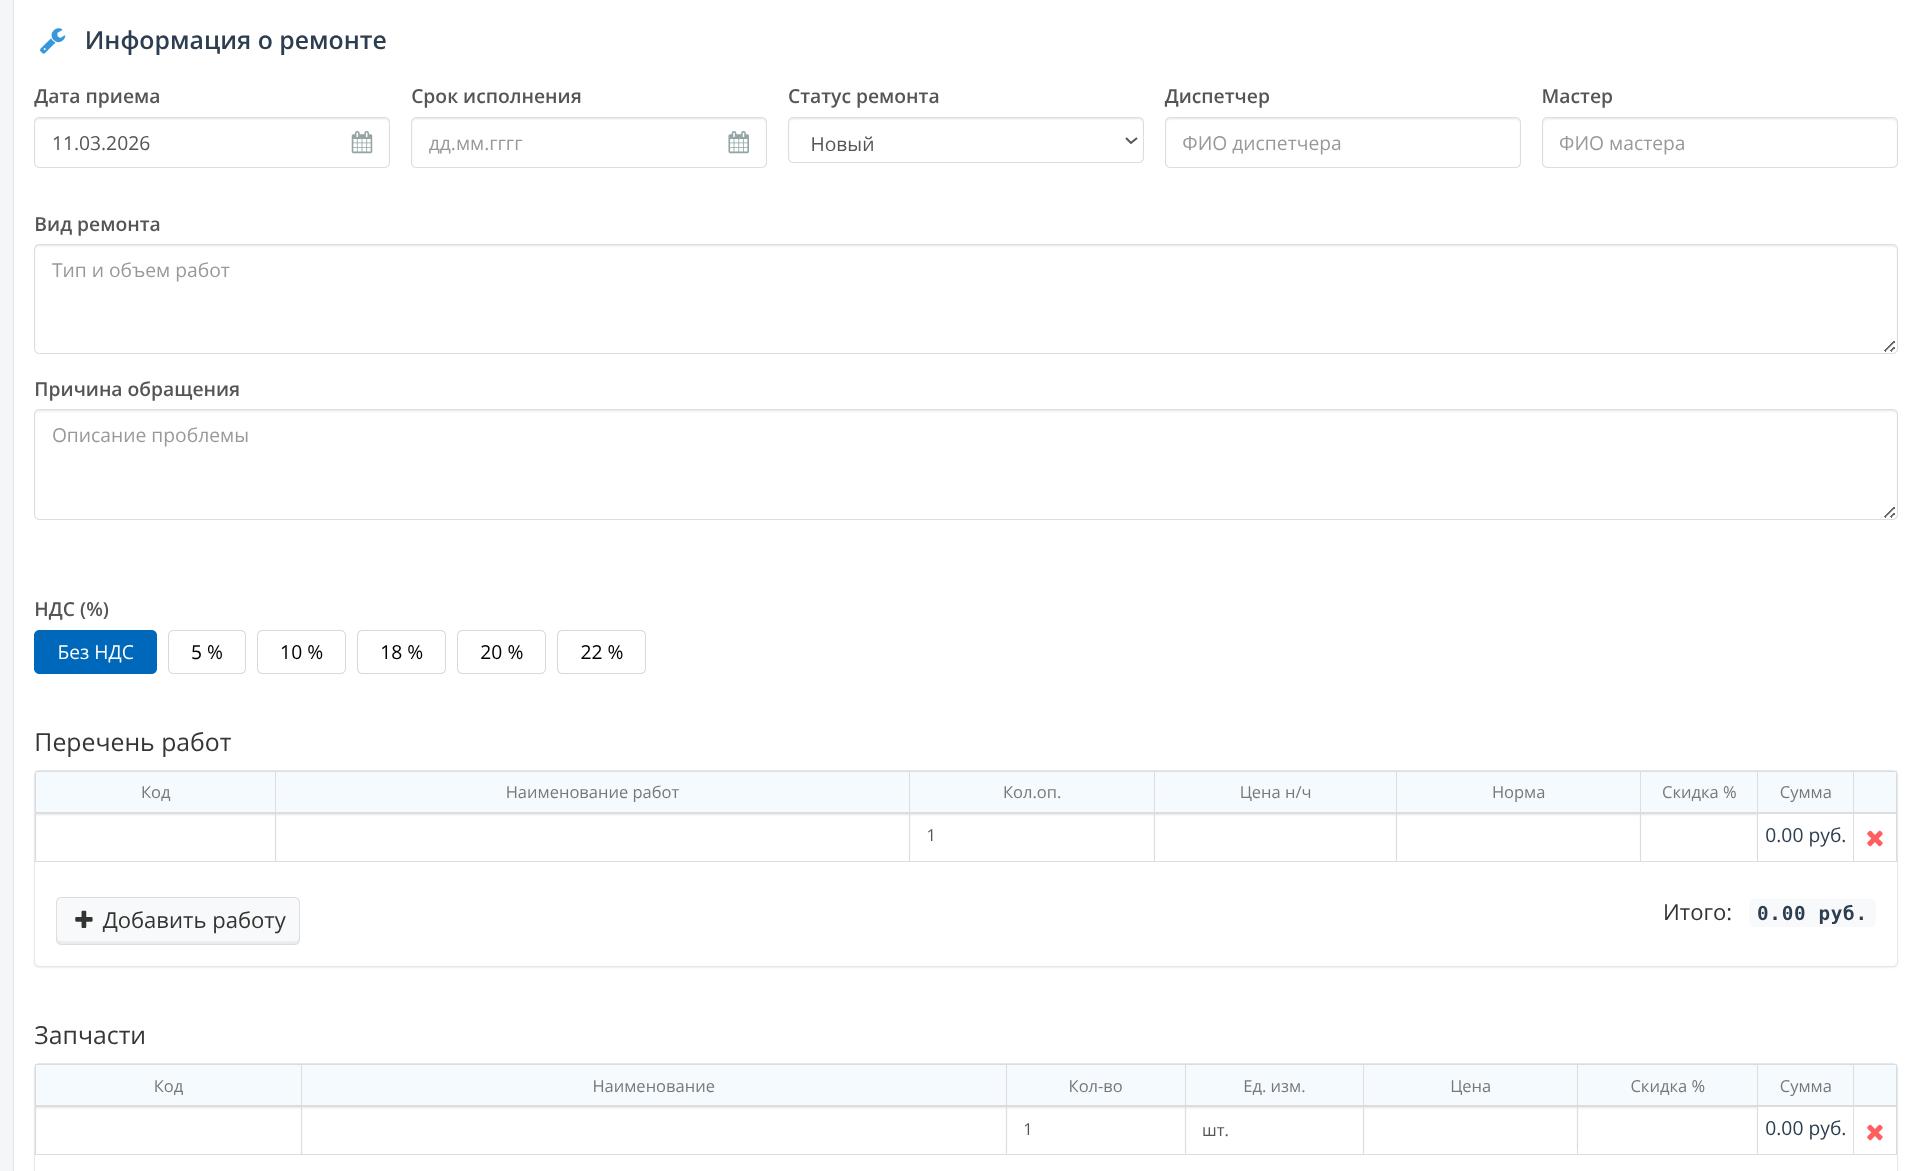
Task: Select the 18 % VAT button
Action: pyautogui.click(x=401, y=652)
